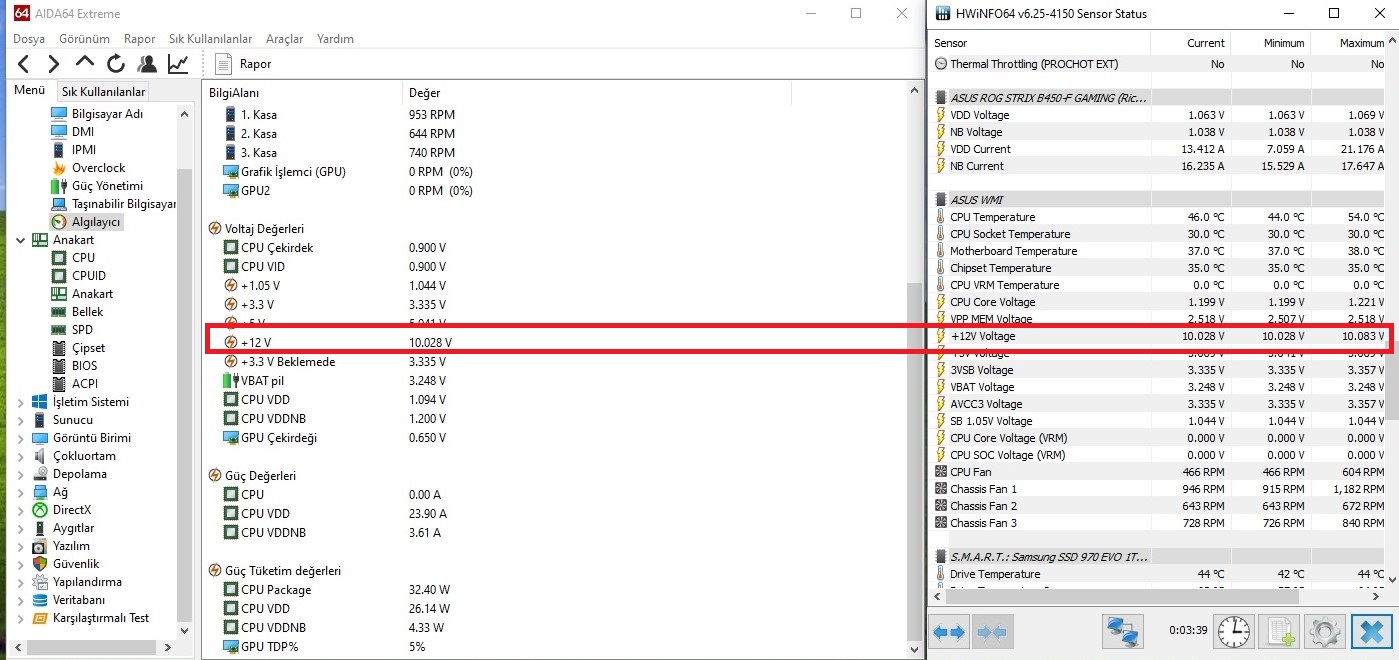Screen dimensions: 1399x660
Task: Select Yazılım in the tree
Action: (71, 546)
